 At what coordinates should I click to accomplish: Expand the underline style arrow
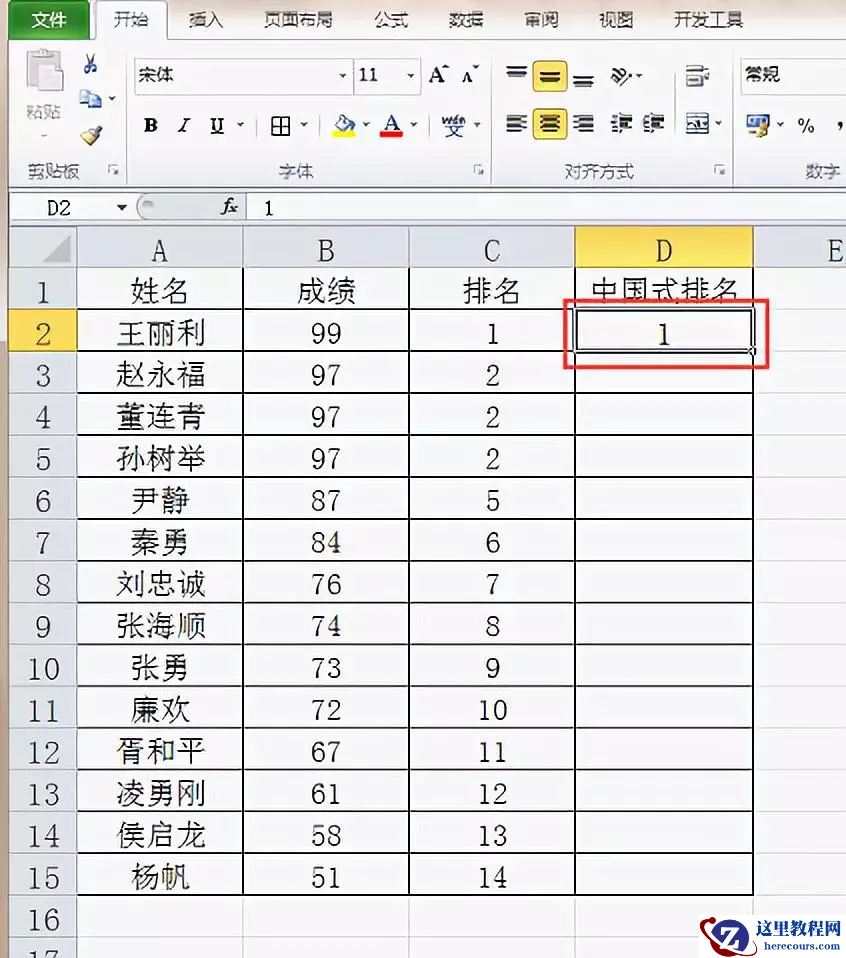pos(241,125)
